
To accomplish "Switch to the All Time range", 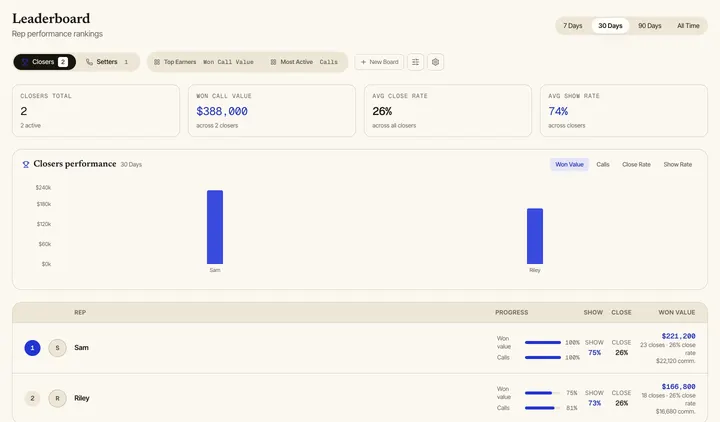I will click(x=688, y=26).
